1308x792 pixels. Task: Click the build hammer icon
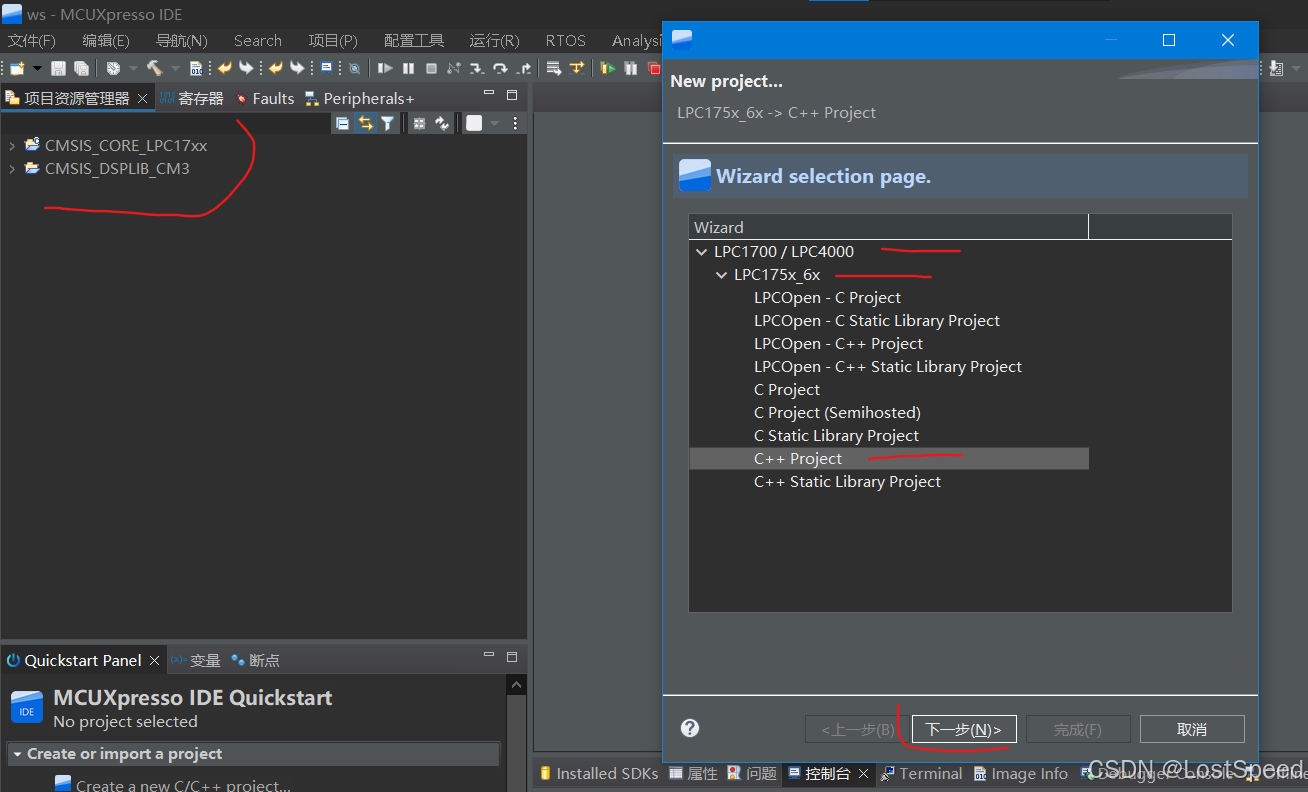point(154,68)
